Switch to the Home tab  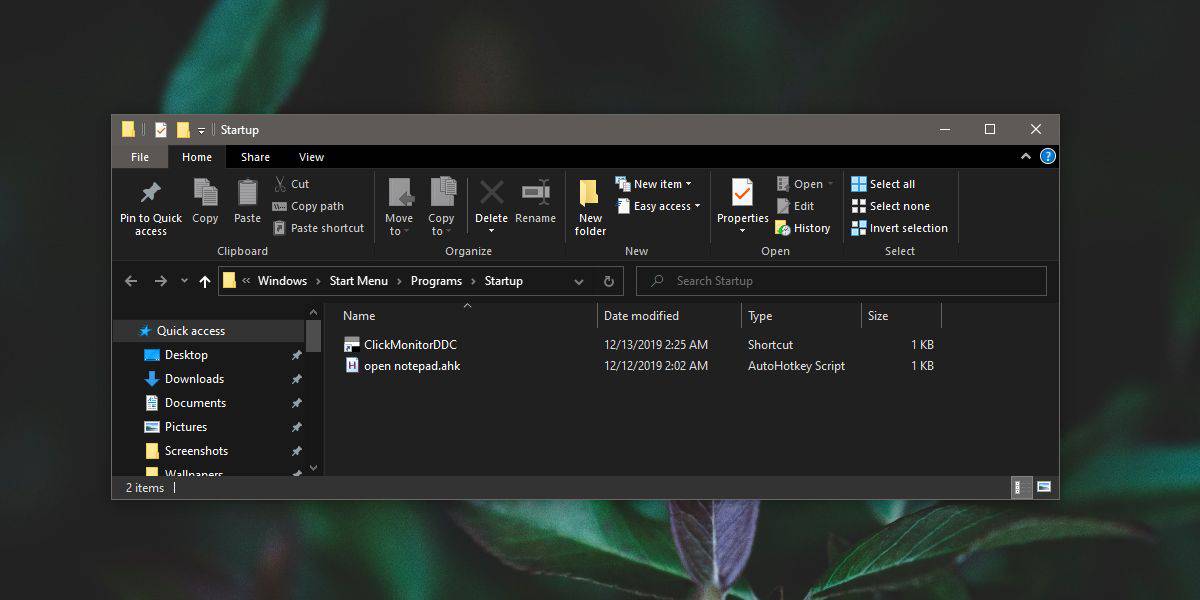tap(197, 157)
